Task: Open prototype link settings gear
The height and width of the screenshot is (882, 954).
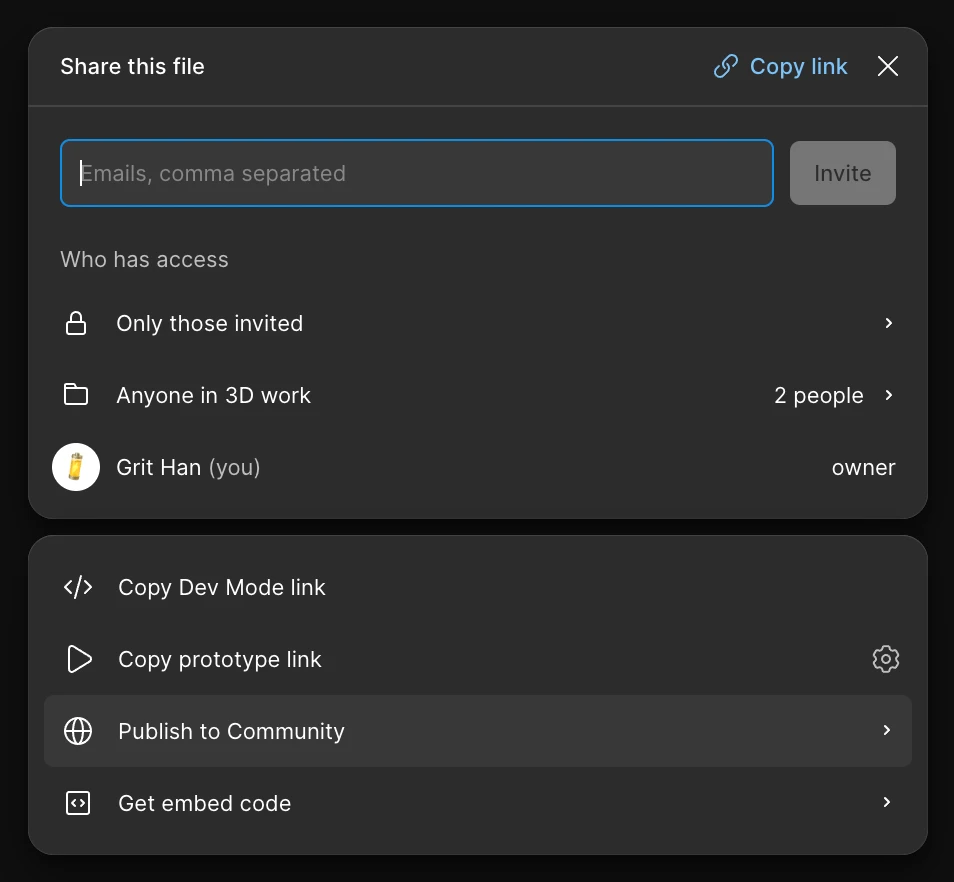Action: 885,659
